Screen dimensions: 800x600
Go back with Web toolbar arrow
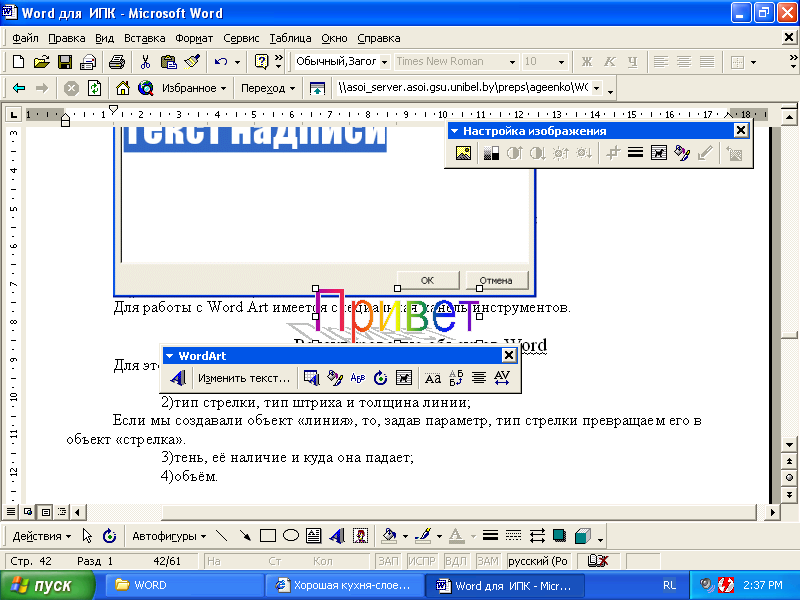[x=18, y=88]
